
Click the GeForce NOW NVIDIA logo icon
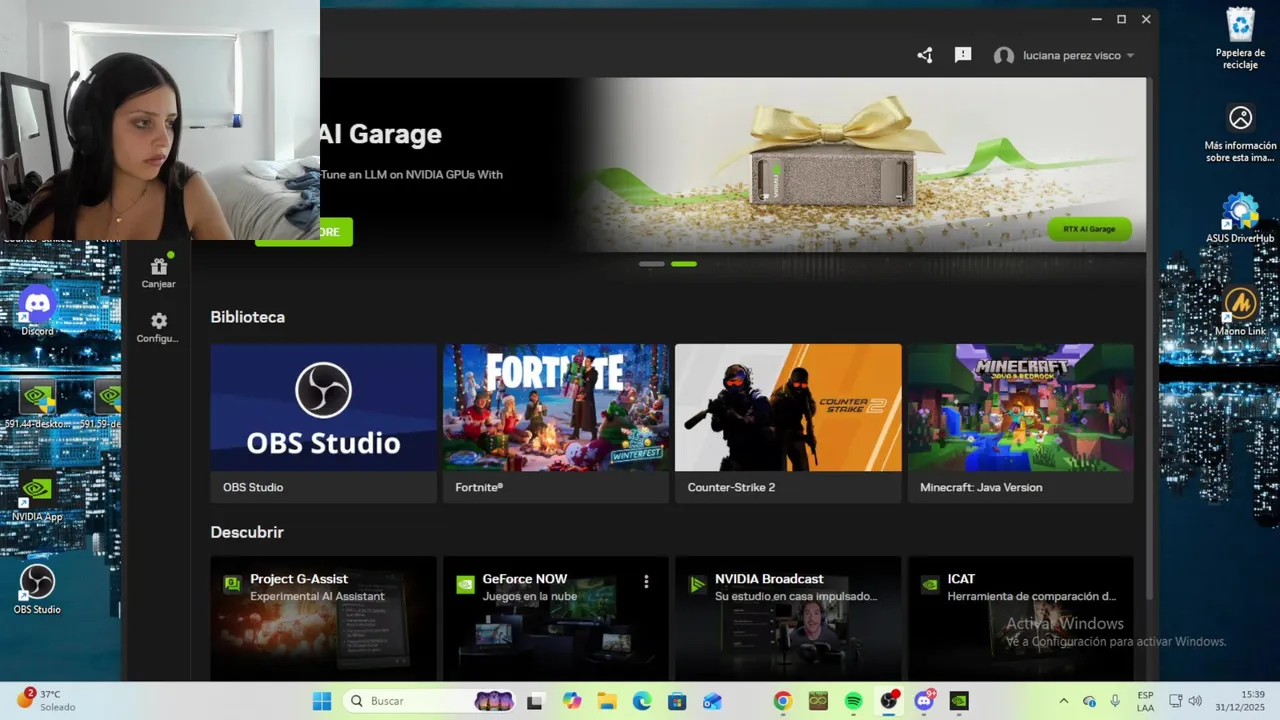[465, 584]
